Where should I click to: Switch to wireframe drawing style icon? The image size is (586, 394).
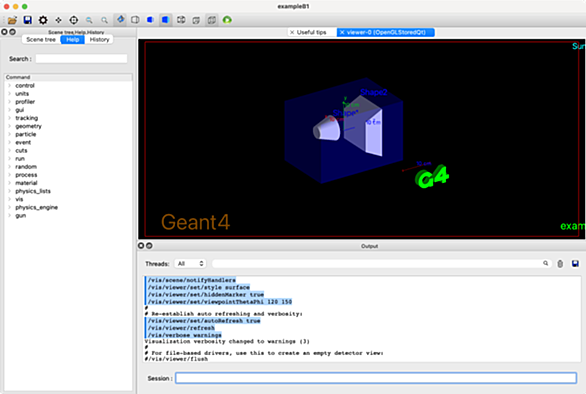181,20
